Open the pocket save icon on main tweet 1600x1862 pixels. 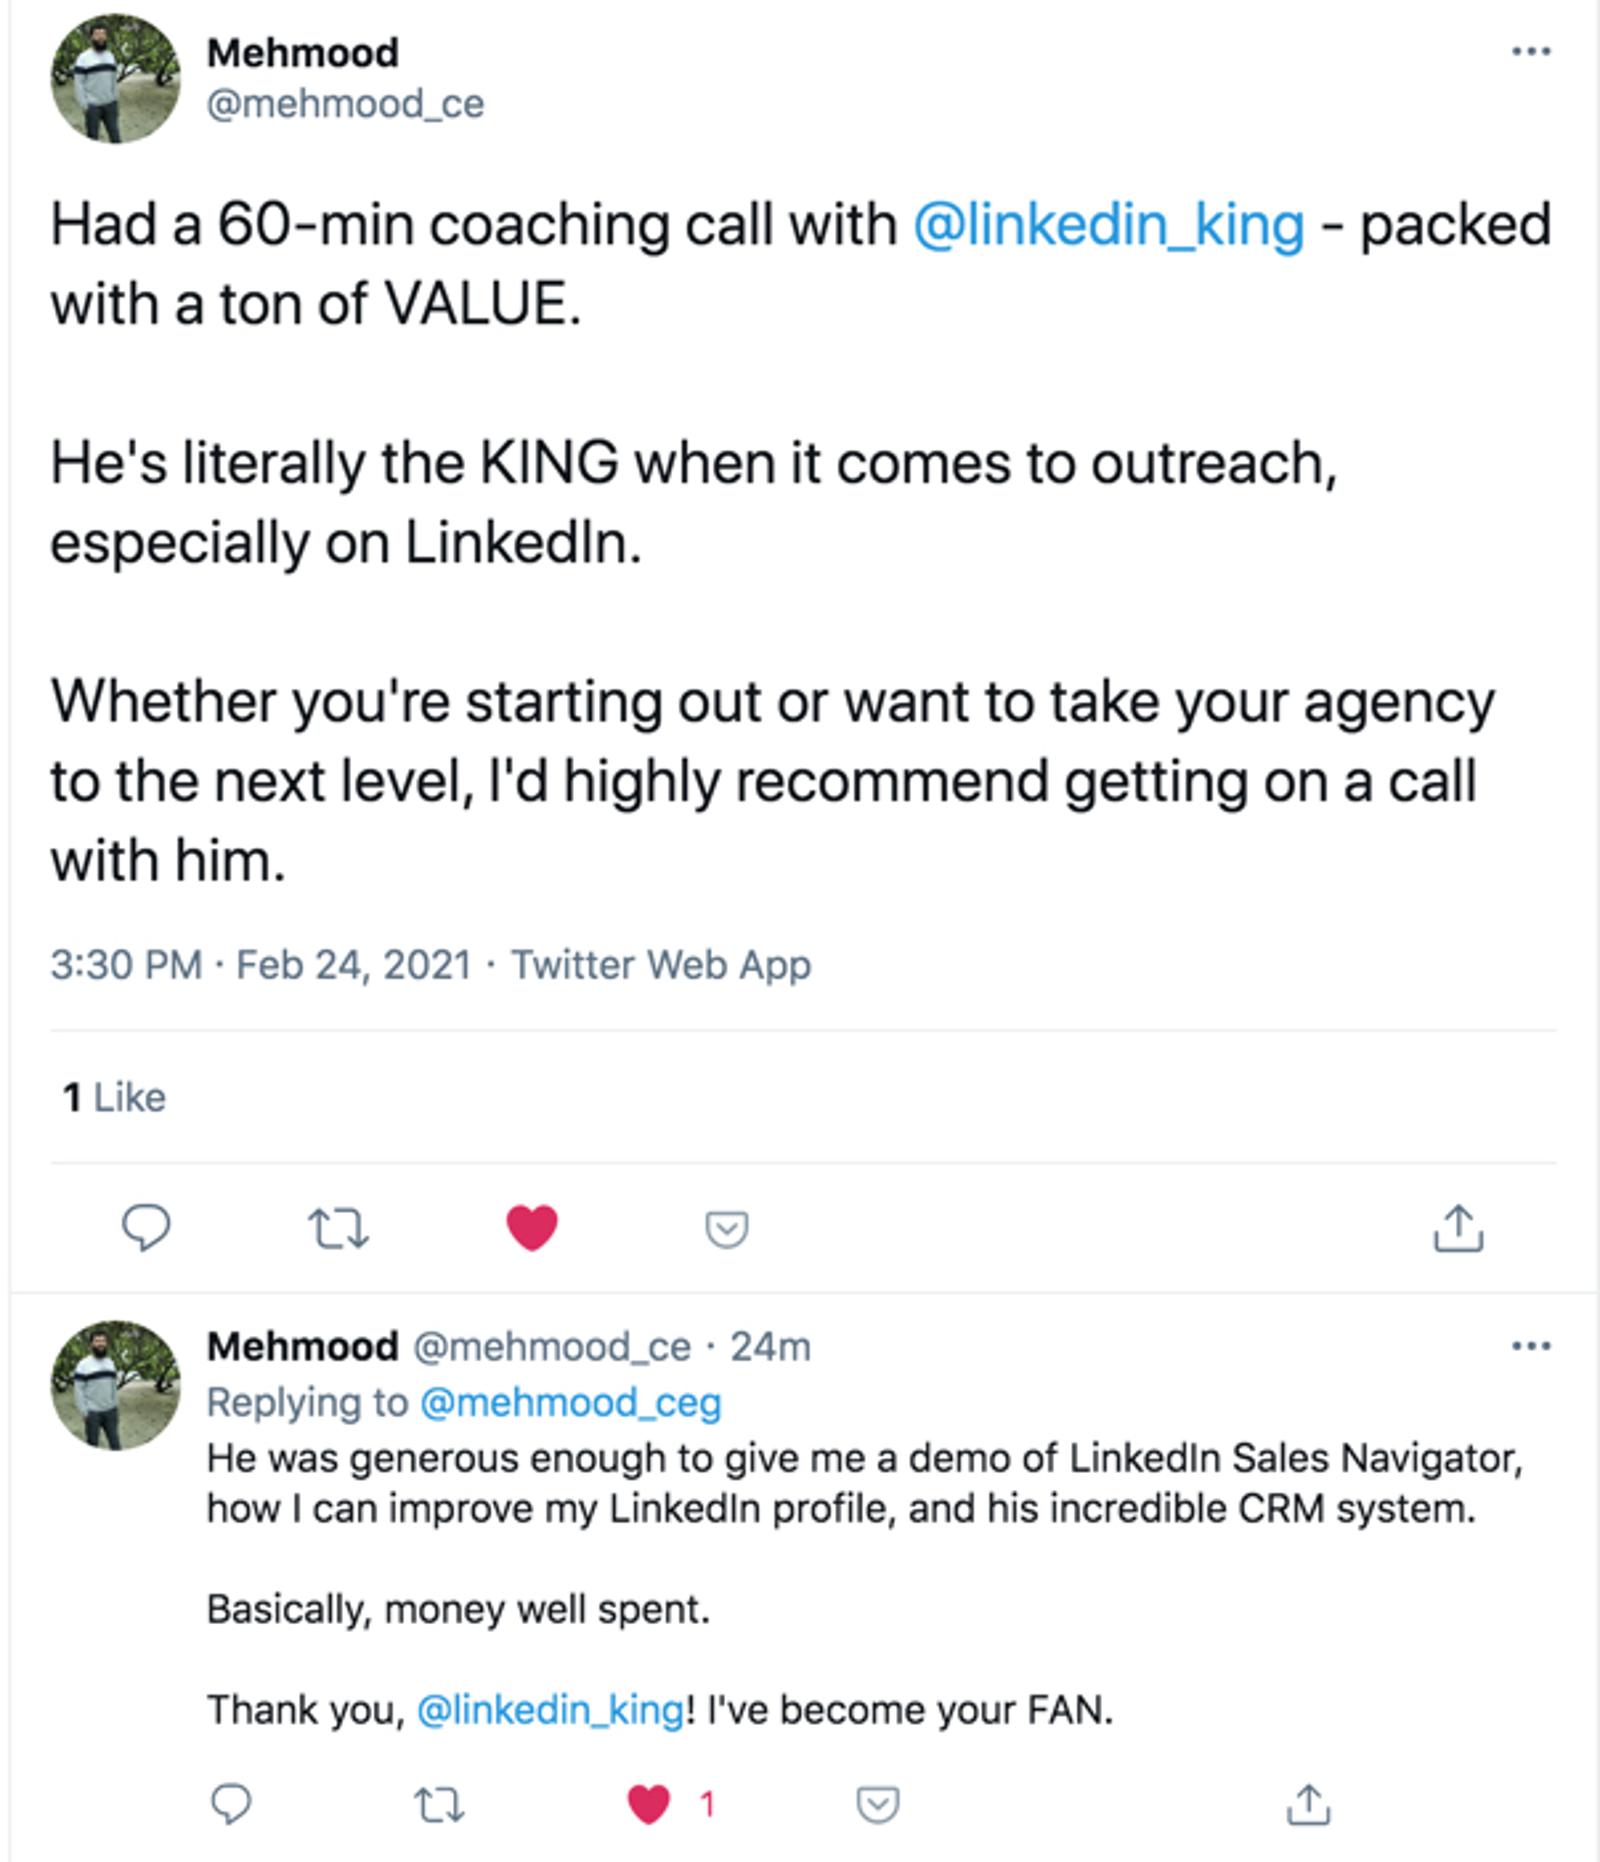[727, 1229]
